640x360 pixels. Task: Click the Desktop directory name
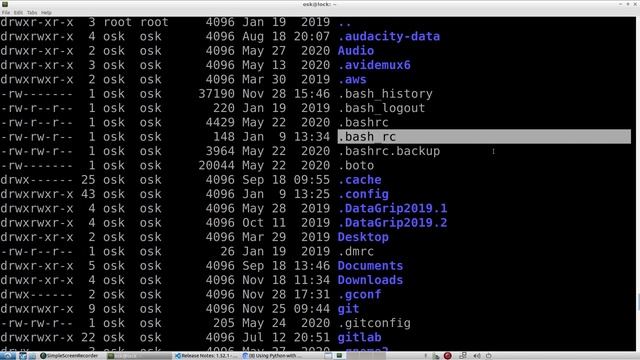pos(363,237)
